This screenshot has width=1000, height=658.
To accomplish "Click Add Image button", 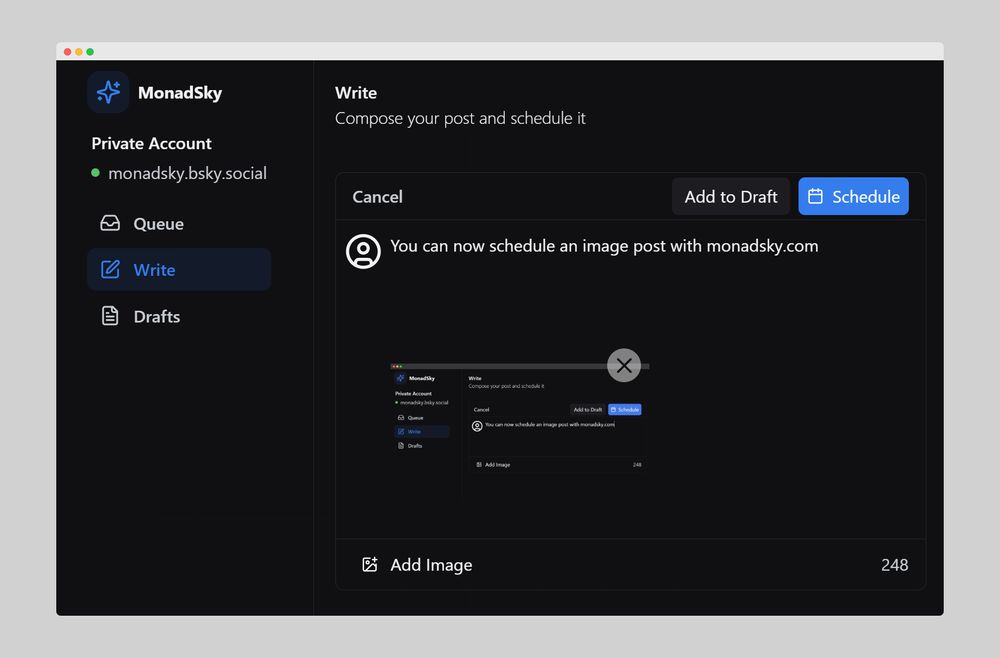I will [417, 565].
